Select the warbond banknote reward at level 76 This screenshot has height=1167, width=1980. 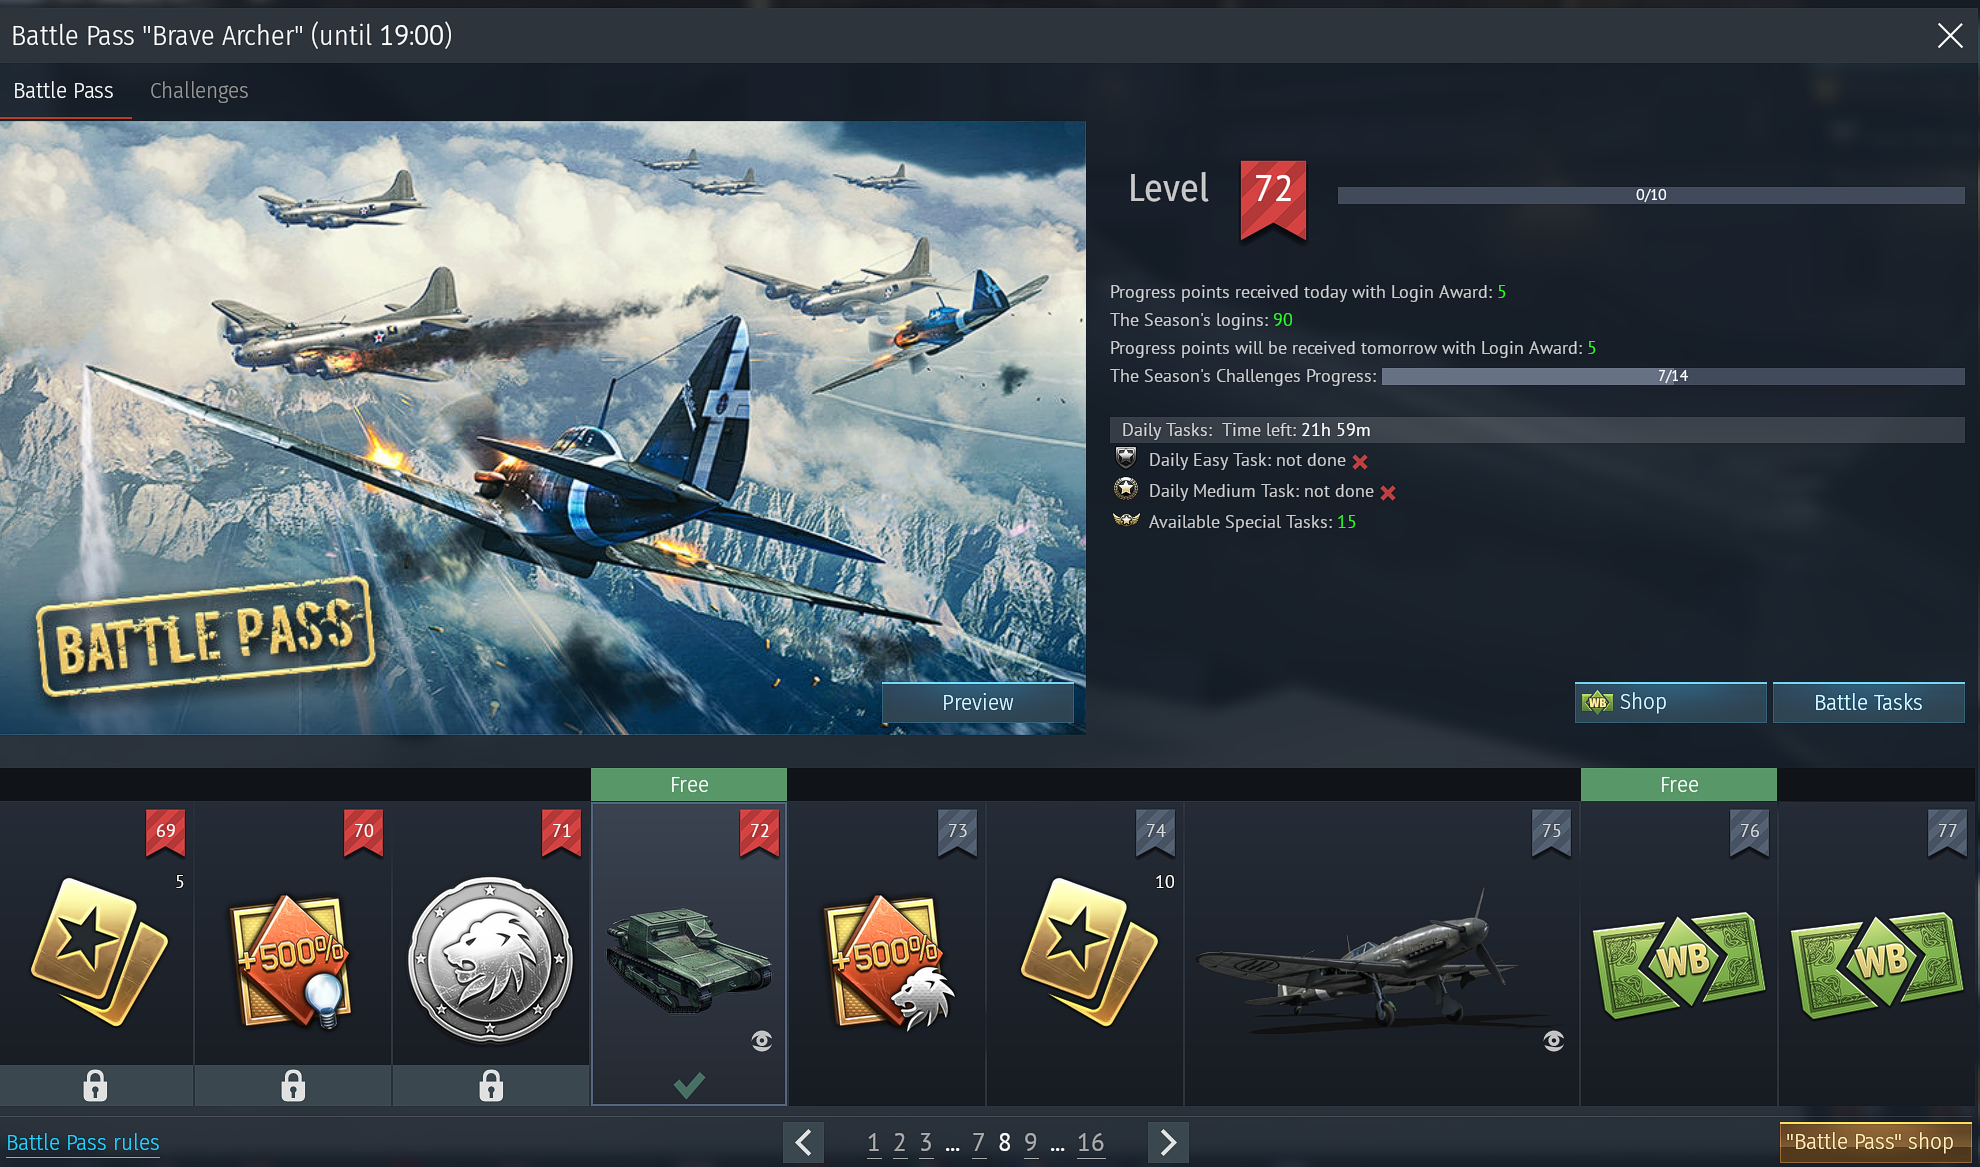(1678, 964)
